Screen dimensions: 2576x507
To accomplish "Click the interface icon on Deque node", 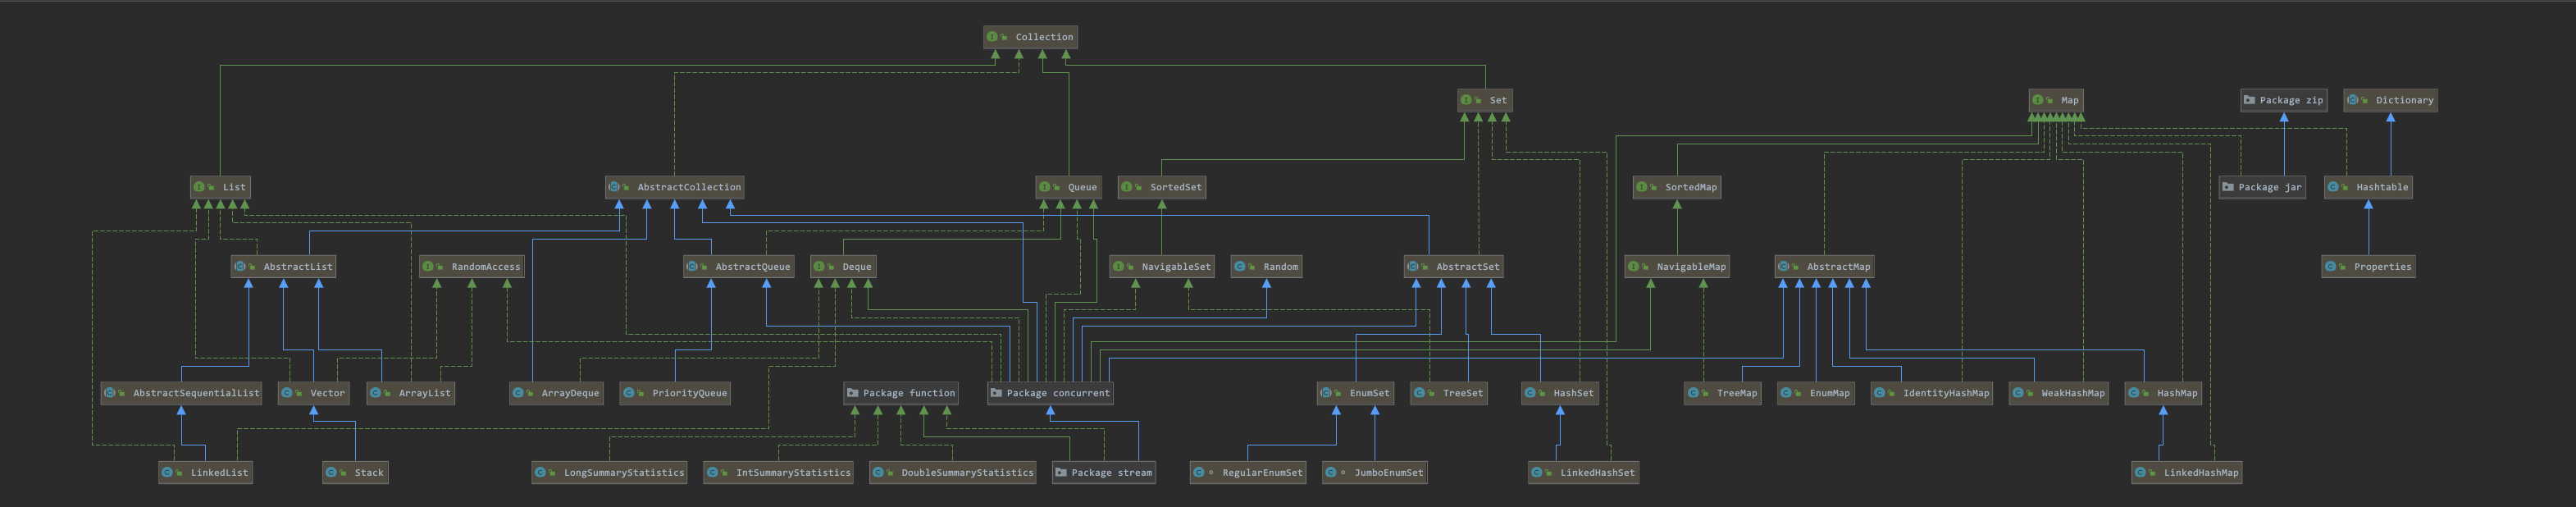I will click(x=819, y=267).
